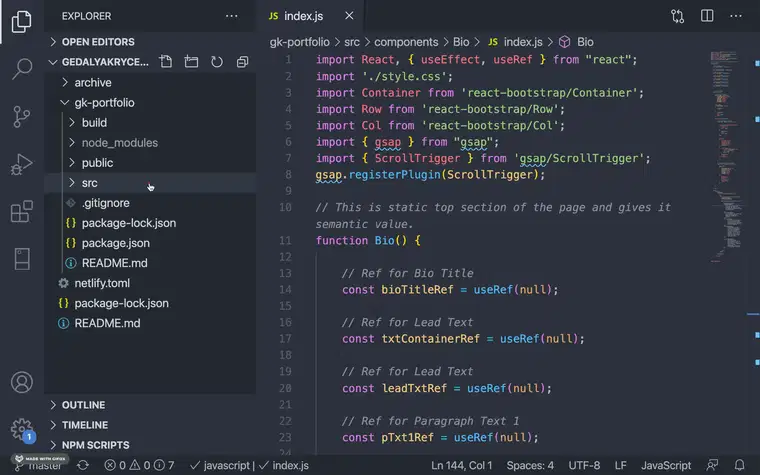Open notifications bell in status bar
The image size is (760, 475).
point(740,465)
